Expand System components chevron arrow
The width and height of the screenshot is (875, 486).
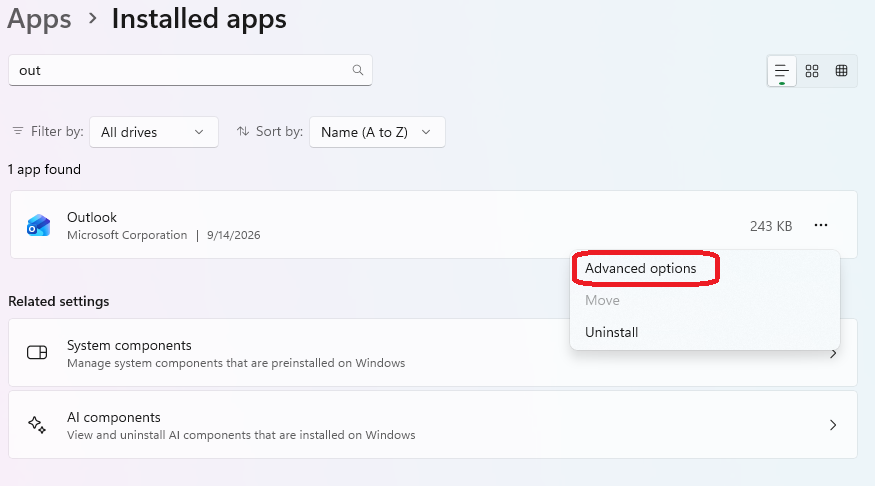tap(833, 354)
